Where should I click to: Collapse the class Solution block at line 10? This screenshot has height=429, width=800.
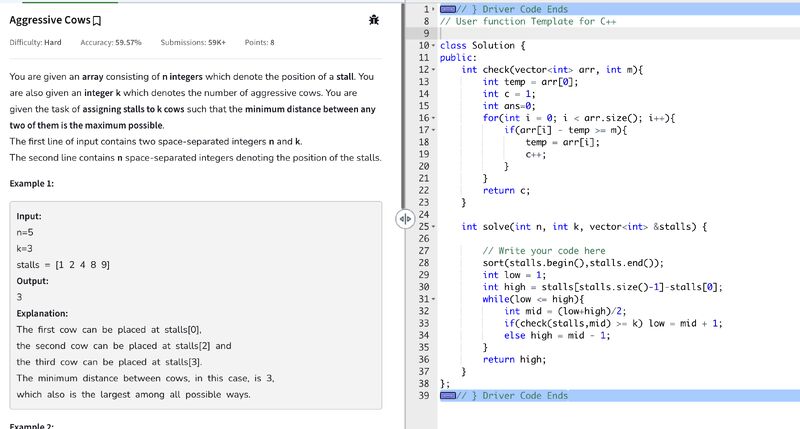click(x=431, y=45)
